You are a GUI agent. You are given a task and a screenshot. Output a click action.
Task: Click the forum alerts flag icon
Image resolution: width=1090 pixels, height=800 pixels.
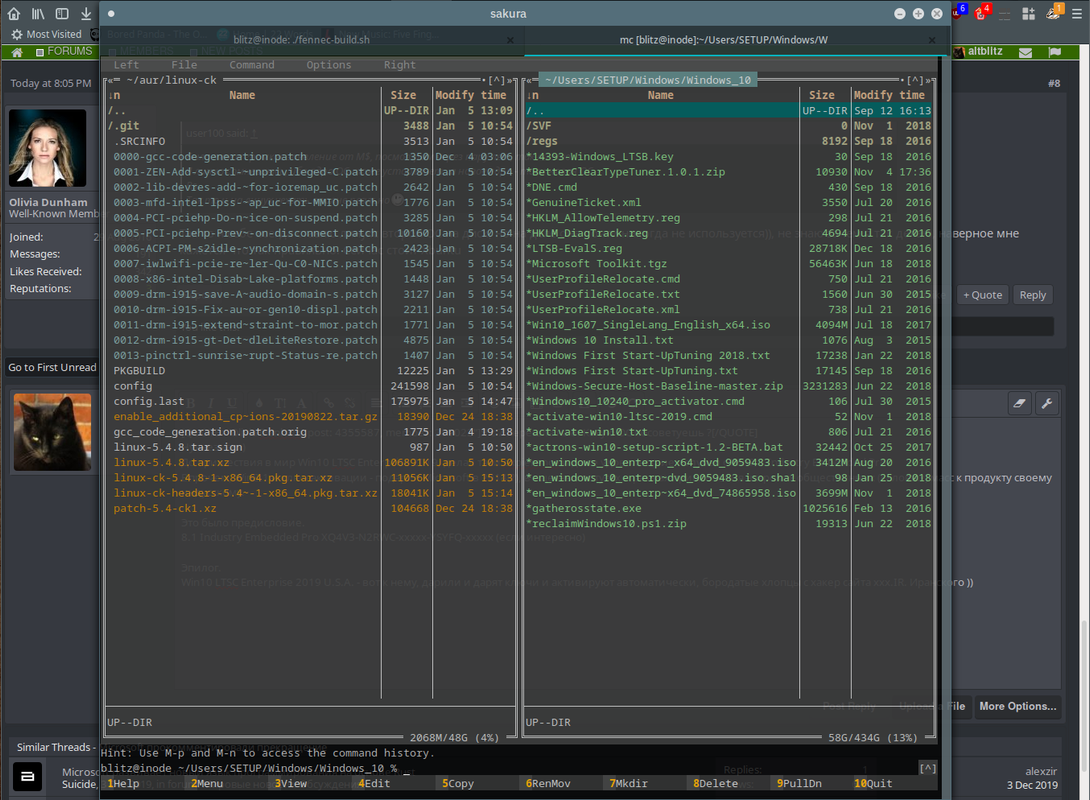[1055, 52]
